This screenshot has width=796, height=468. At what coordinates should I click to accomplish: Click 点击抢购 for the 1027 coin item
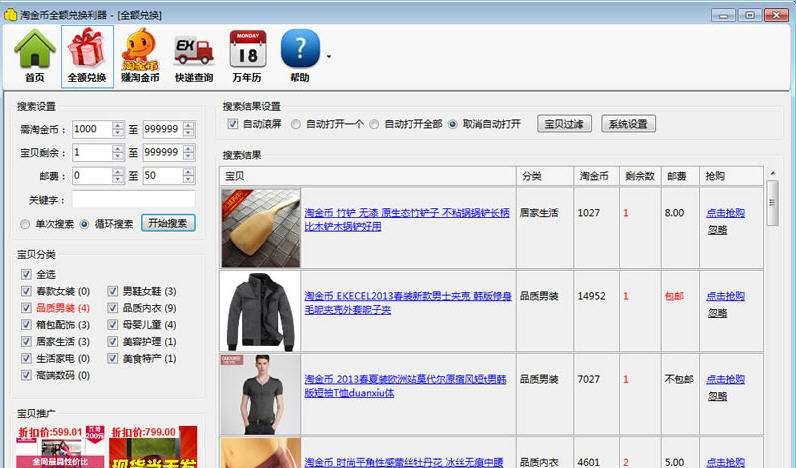(725, 213)
